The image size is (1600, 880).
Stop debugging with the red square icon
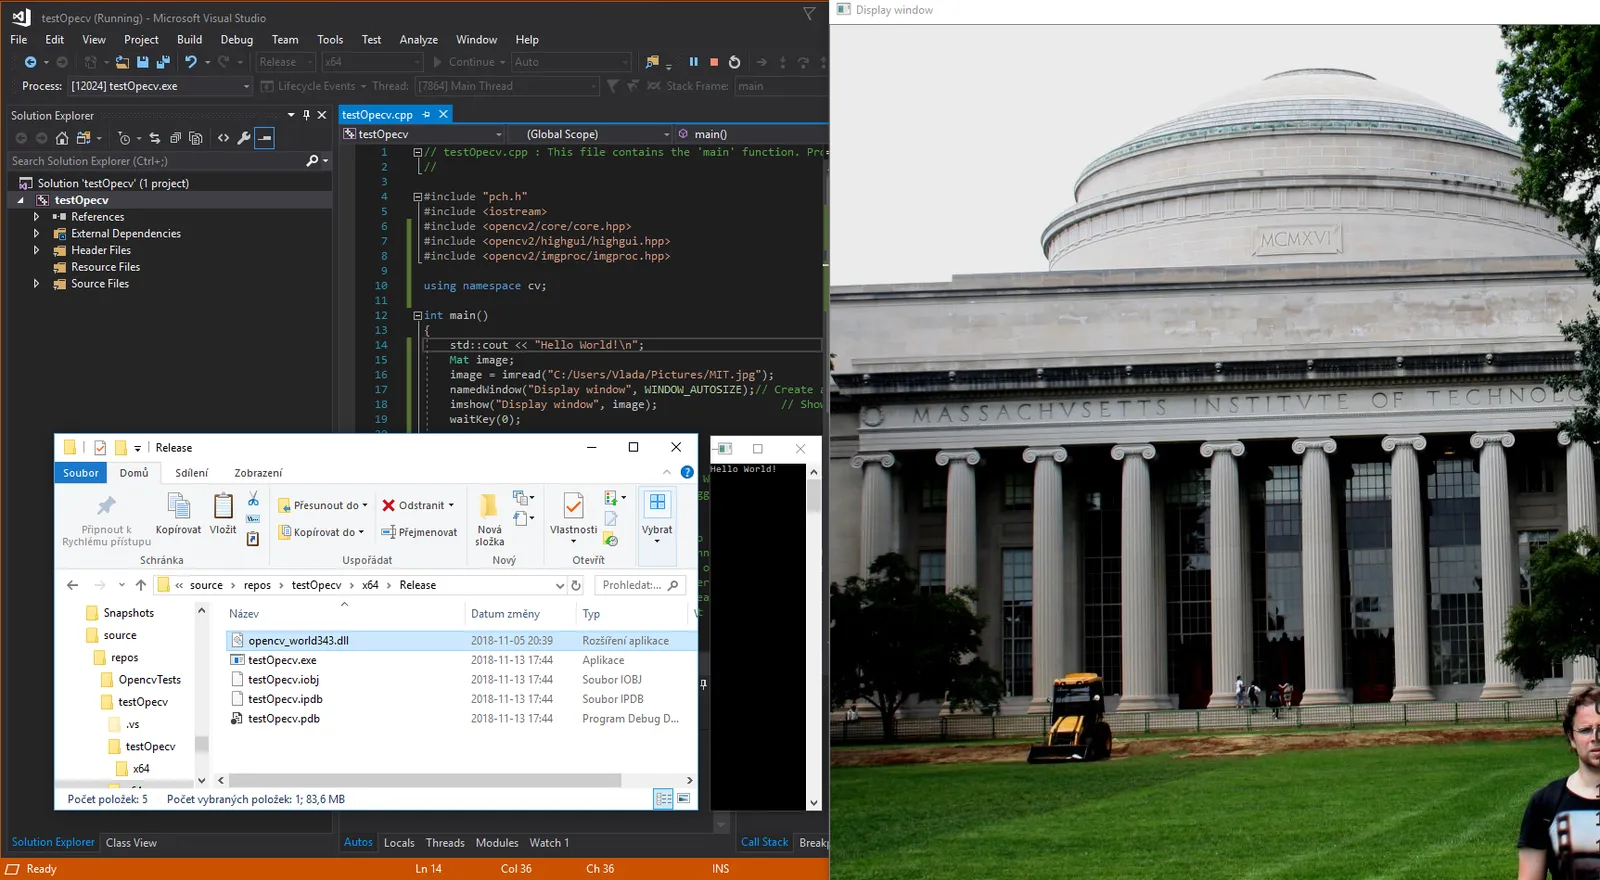tap(714, 62)
